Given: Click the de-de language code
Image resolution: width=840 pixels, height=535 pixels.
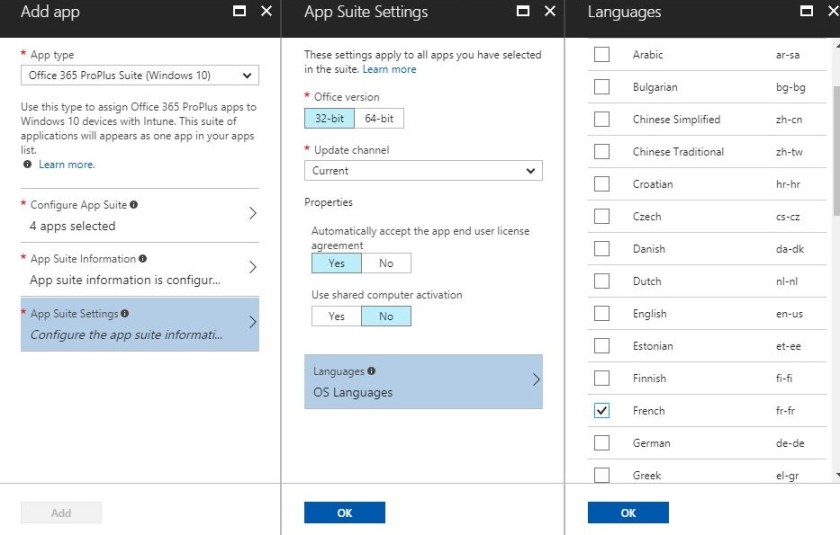Looking at the screenshot, I should 790,443.
